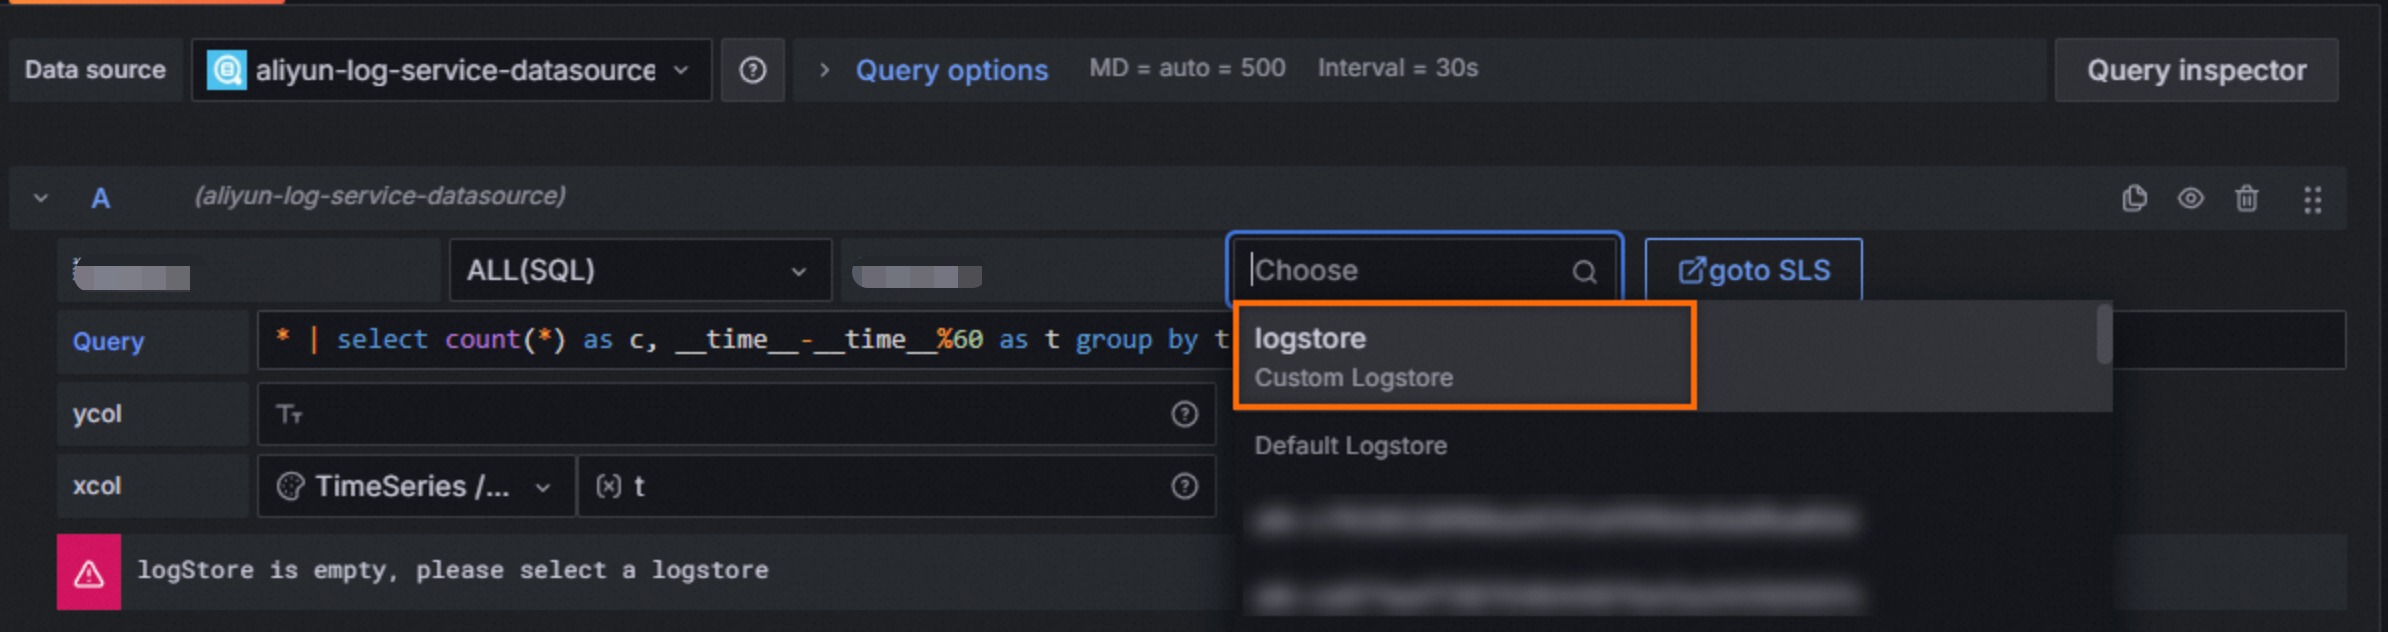The height and width of the screenshot is (632, 2388).
Task: Delete query A with trash icon
Action: coord(2246,198)
